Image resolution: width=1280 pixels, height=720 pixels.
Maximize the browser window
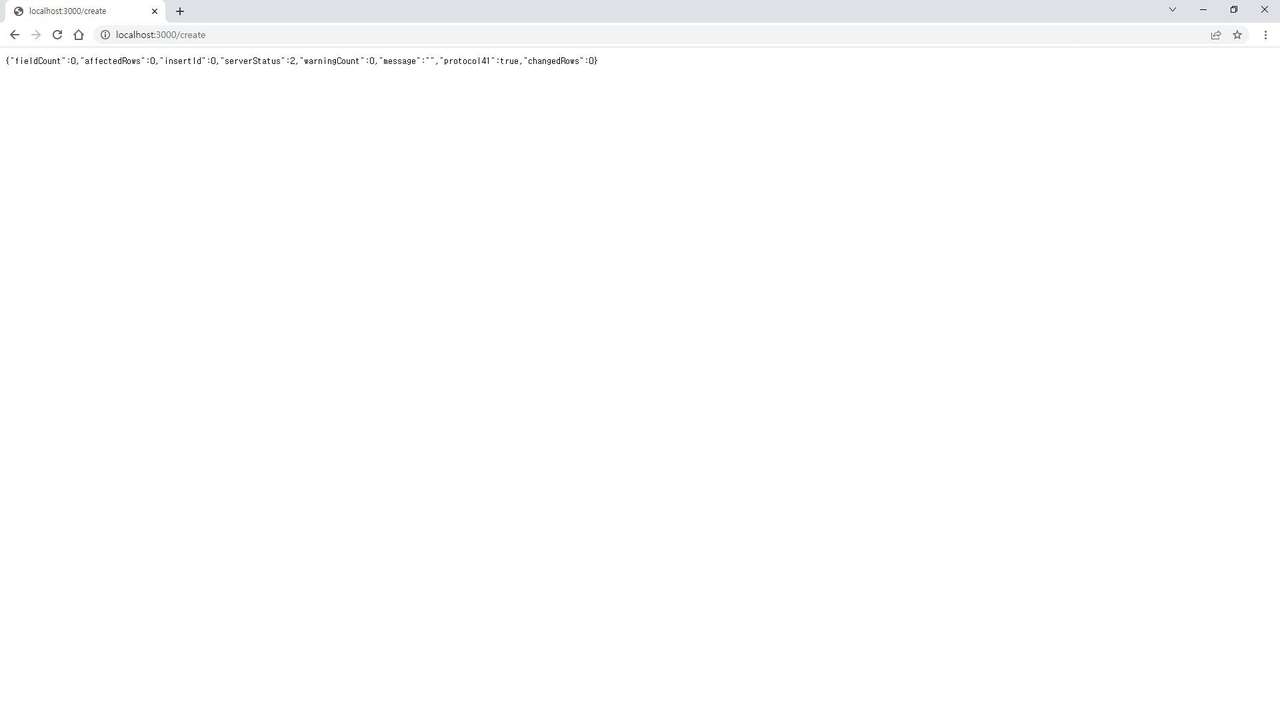click(1233, 10)
